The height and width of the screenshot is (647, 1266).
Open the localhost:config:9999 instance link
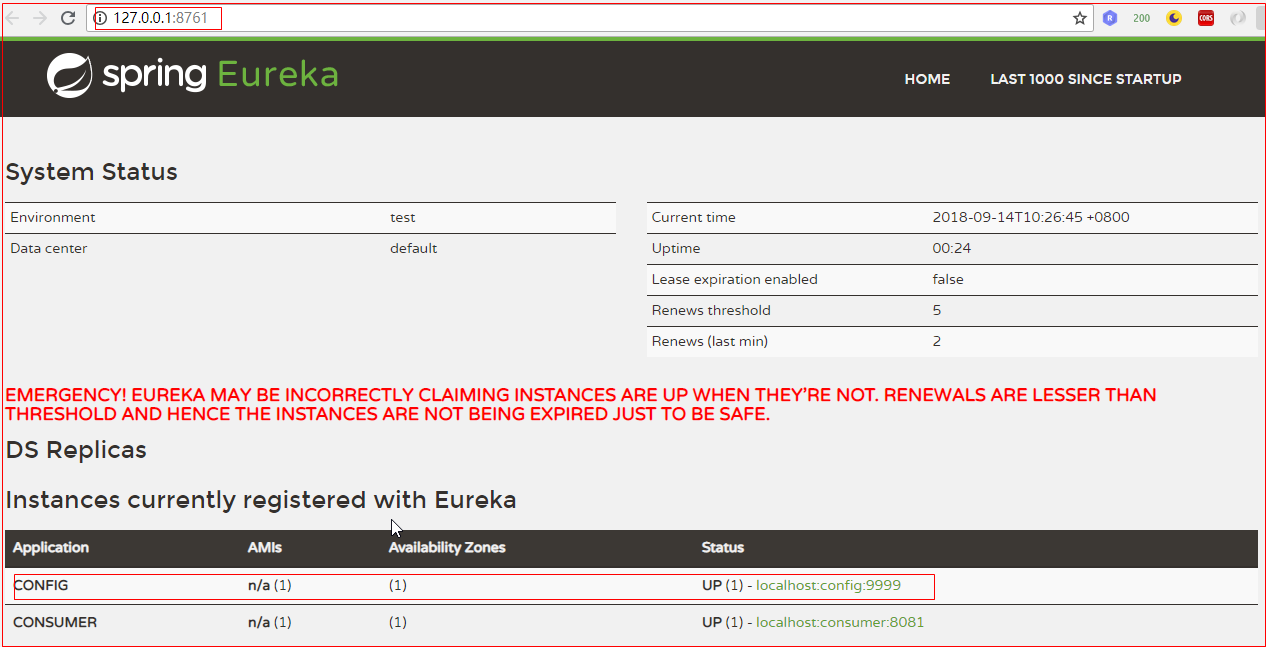(x=828, y=585)
